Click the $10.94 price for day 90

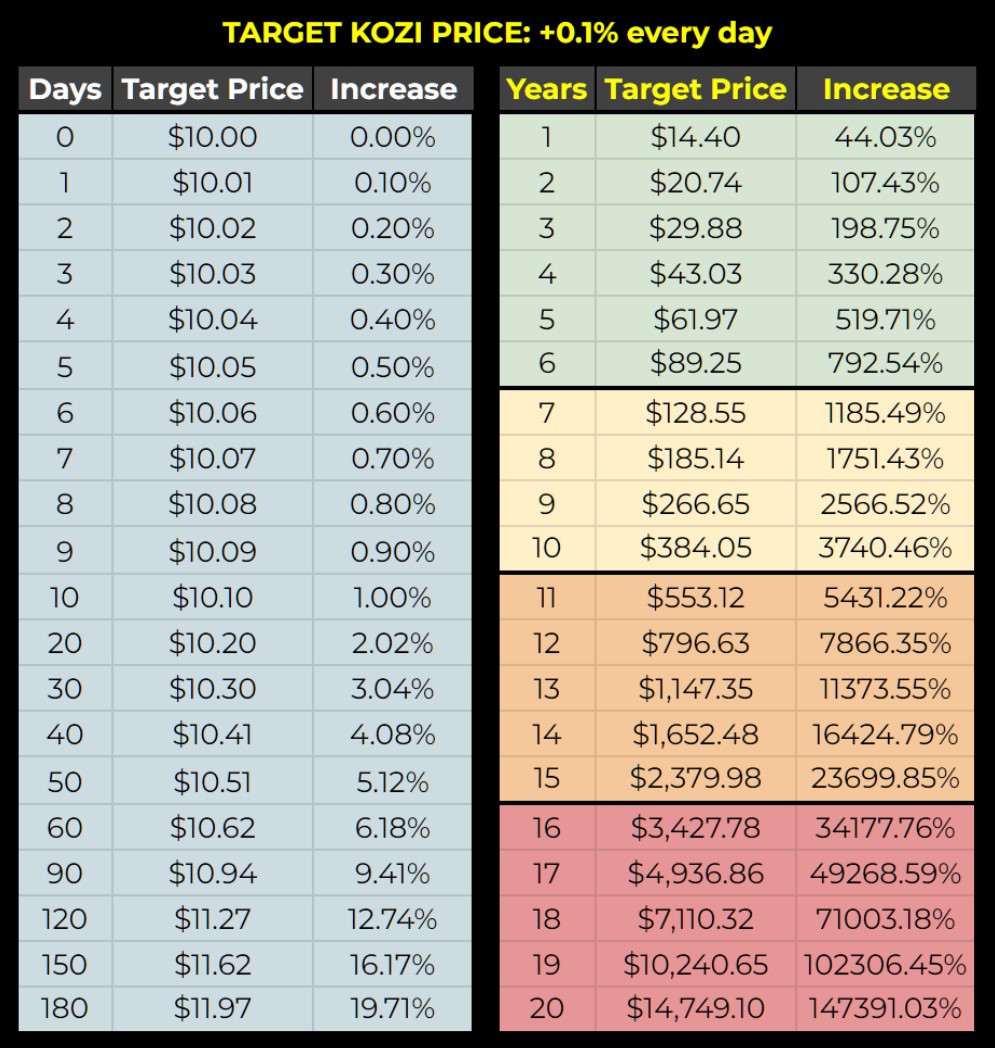213,873
